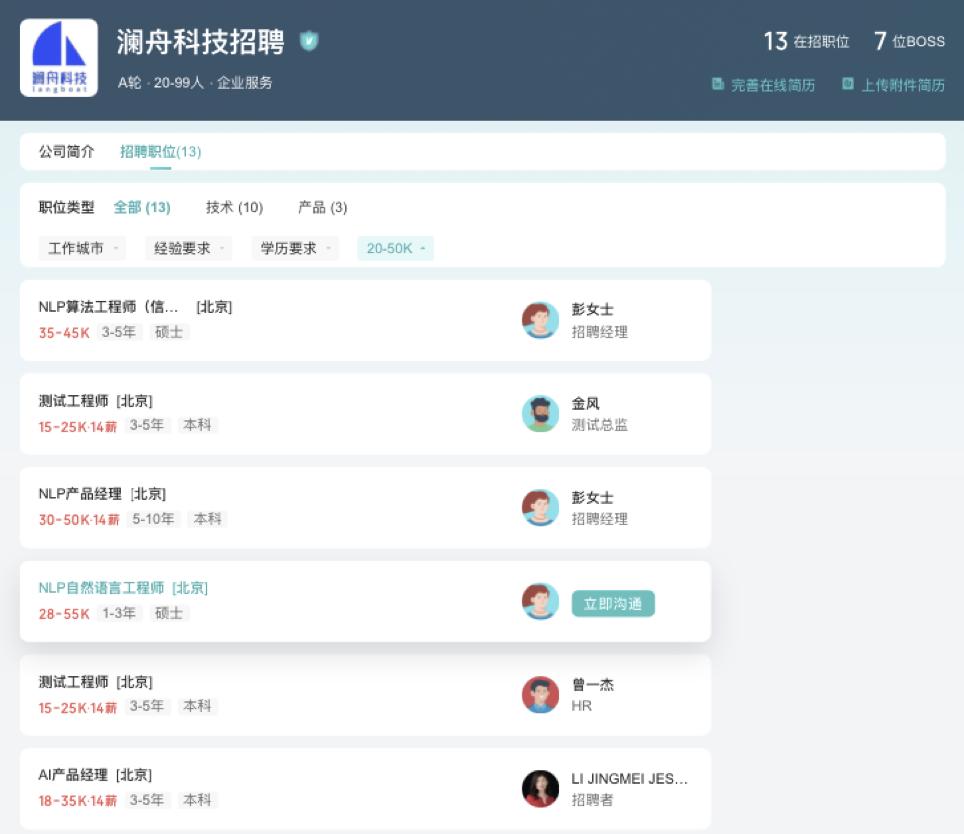Screen dimensions: 964x834
Task: Open 学历要求 dropdown
Action: pyautogui.click(x=295, y=248)
